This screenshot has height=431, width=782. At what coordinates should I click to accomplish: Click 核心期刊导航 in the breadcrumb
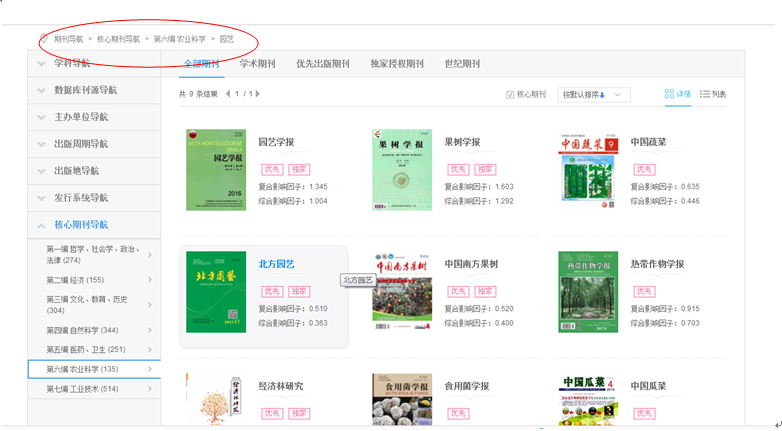tap(119, 39)
